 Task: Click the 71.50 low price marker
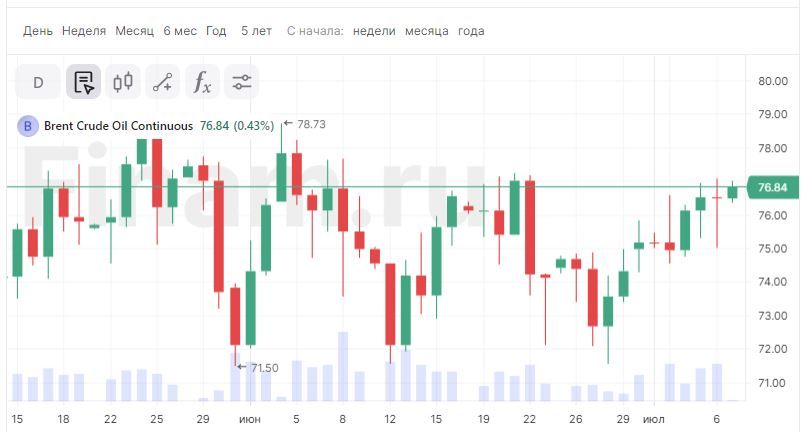click(x=263, y=368)
